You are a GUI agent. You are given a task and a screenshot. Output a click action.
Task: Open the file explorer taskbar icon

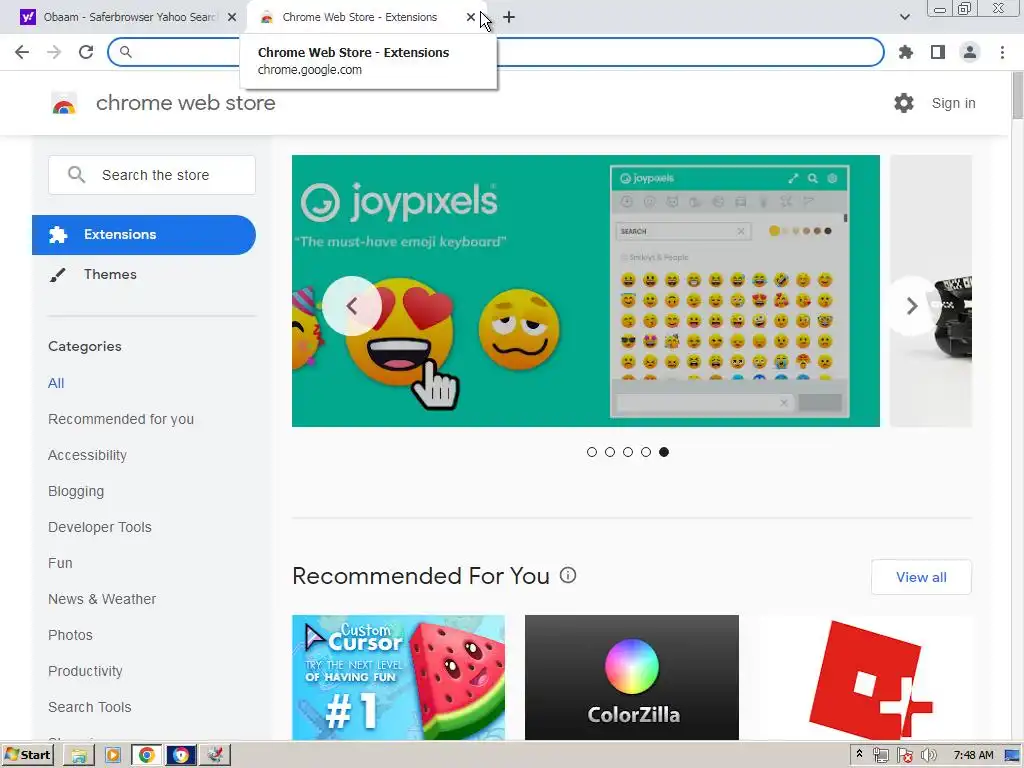tap(78, 756)
